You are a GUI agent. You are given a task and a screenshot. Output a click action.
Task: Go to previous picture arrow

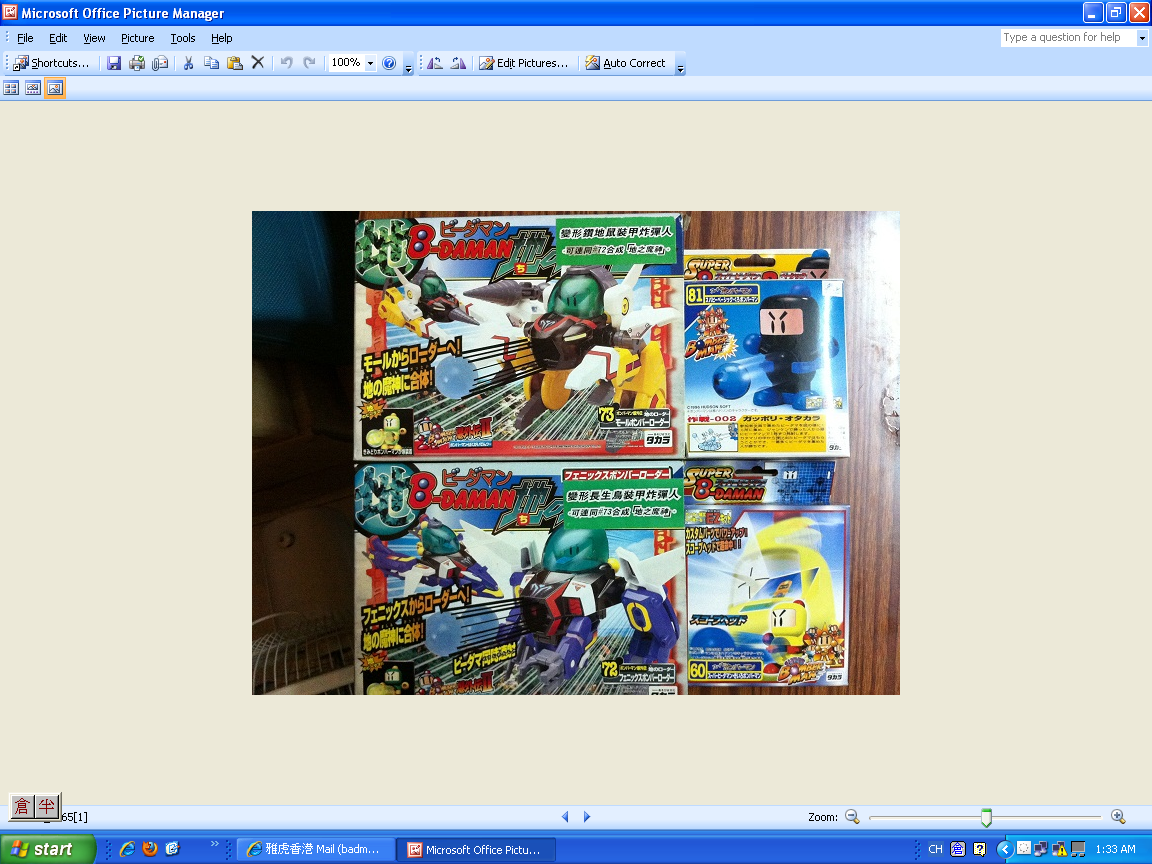tap(565, 816)
